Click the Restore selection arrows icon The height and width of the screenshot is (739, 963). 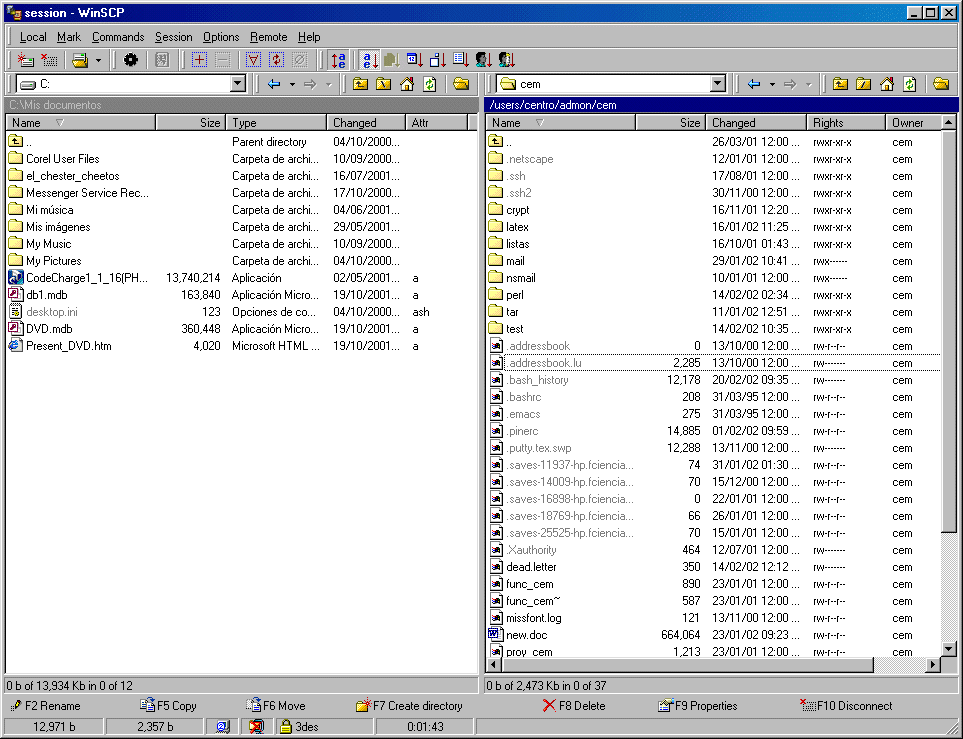[x=276, y=60]
